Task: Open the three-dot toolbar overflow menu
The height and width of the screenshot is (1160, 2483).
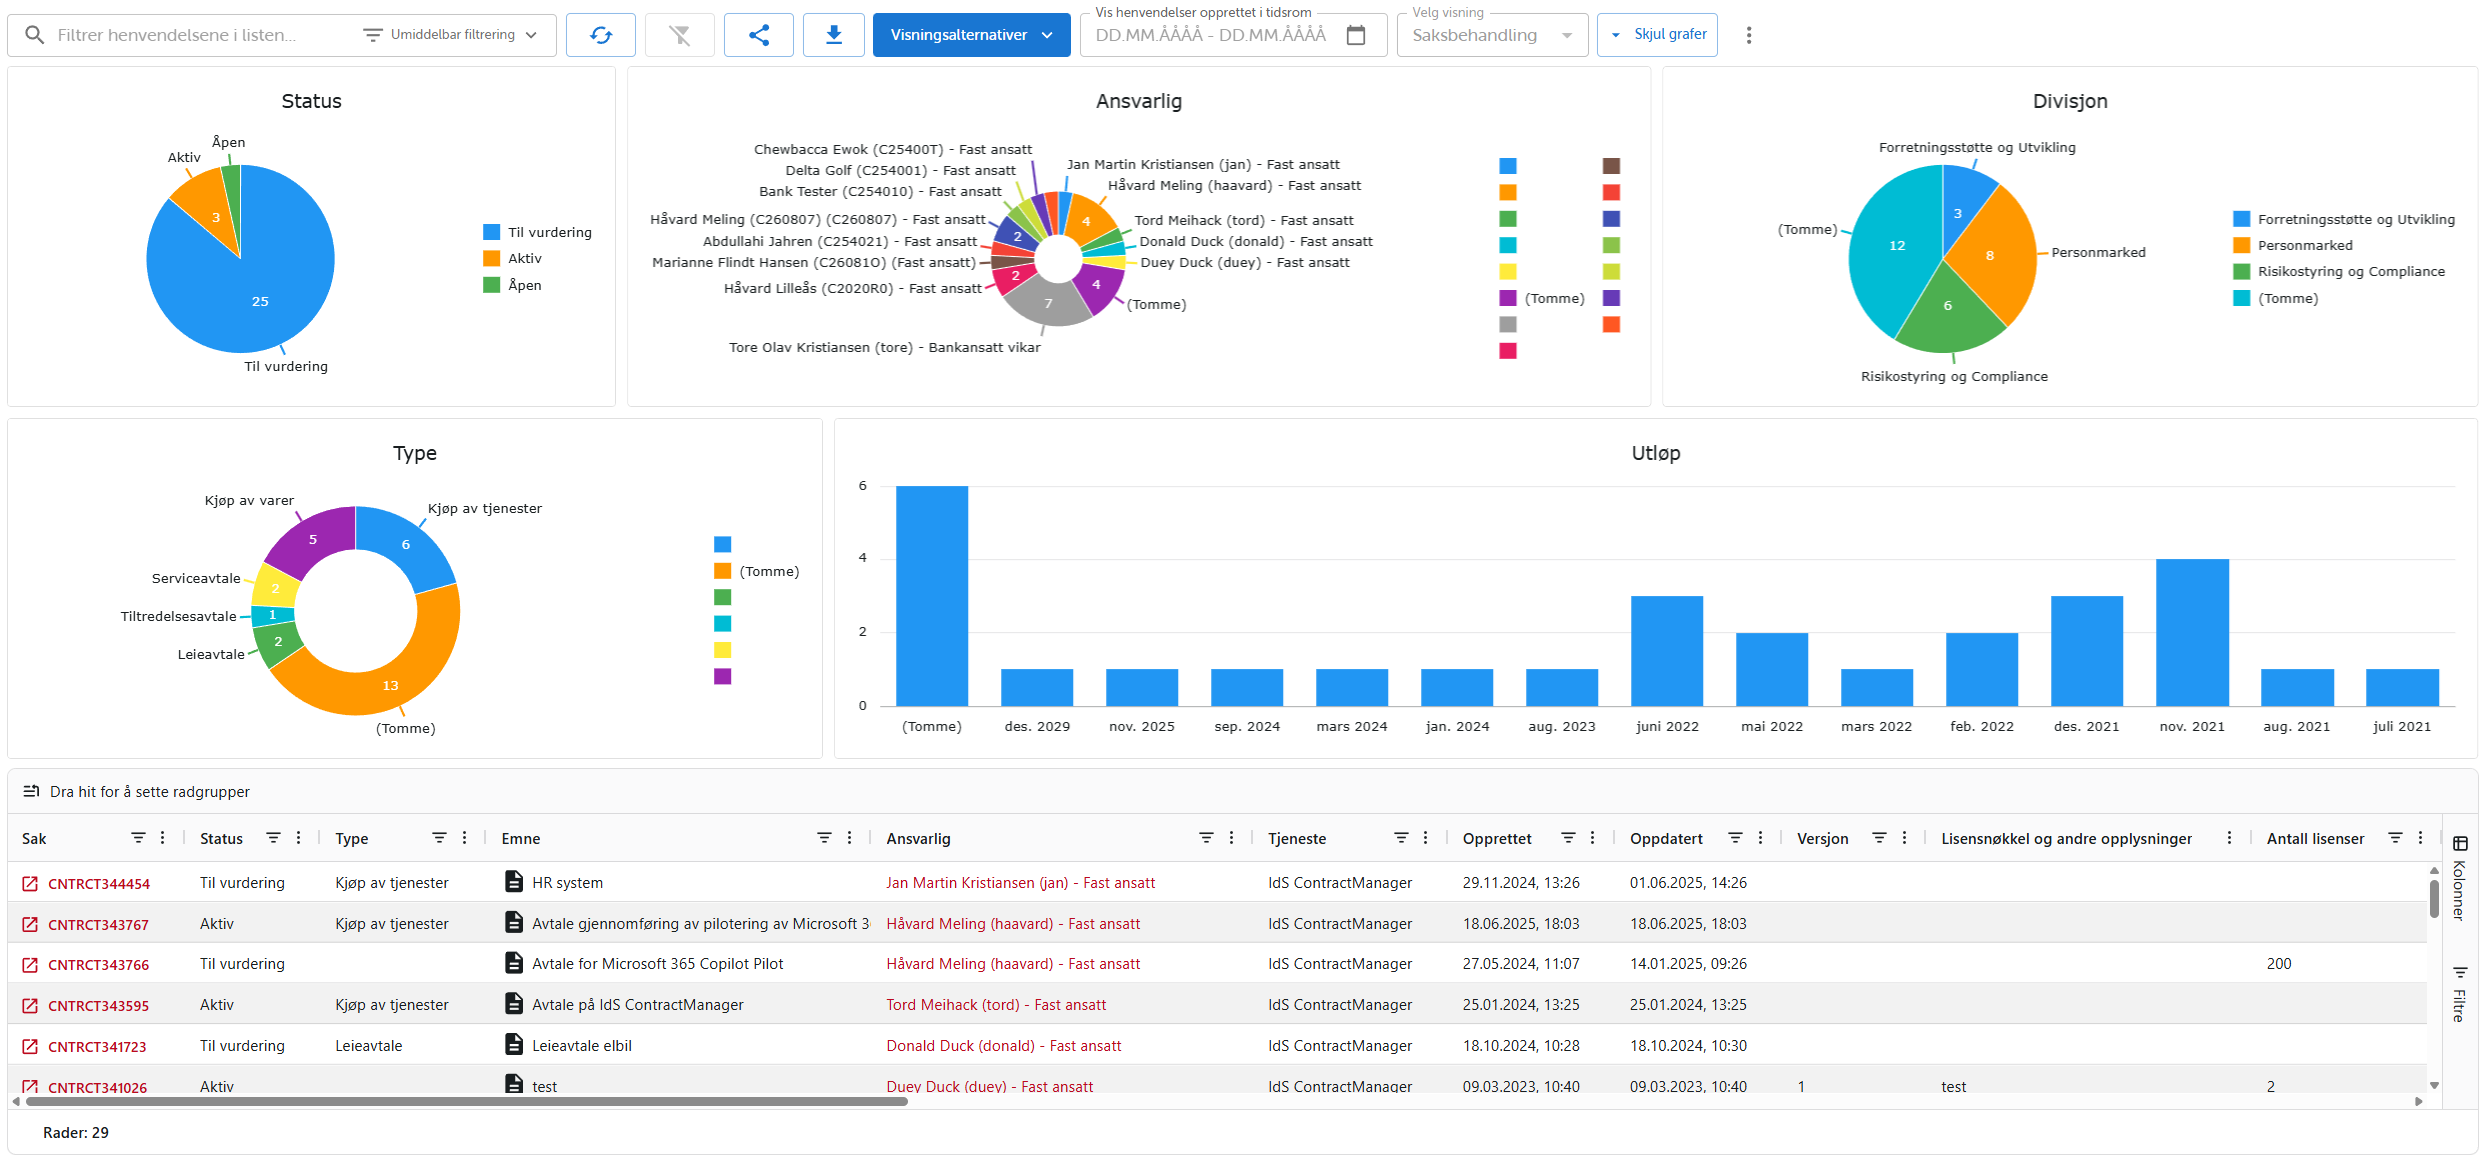Action: click(x=1748, y=35)
